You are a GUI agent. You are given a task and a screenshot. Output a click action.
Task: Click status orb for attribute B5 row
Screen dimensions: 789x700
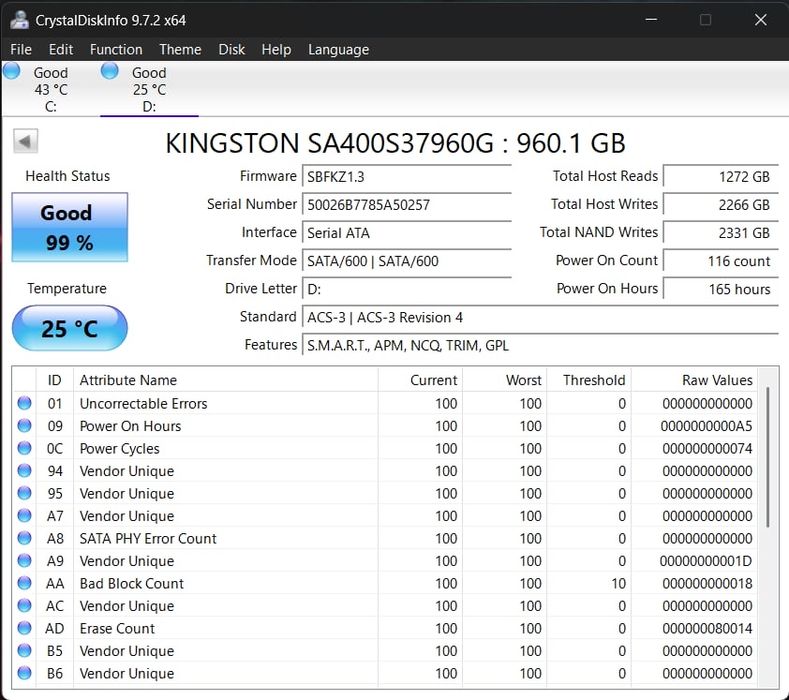click(x=24, y=650)
